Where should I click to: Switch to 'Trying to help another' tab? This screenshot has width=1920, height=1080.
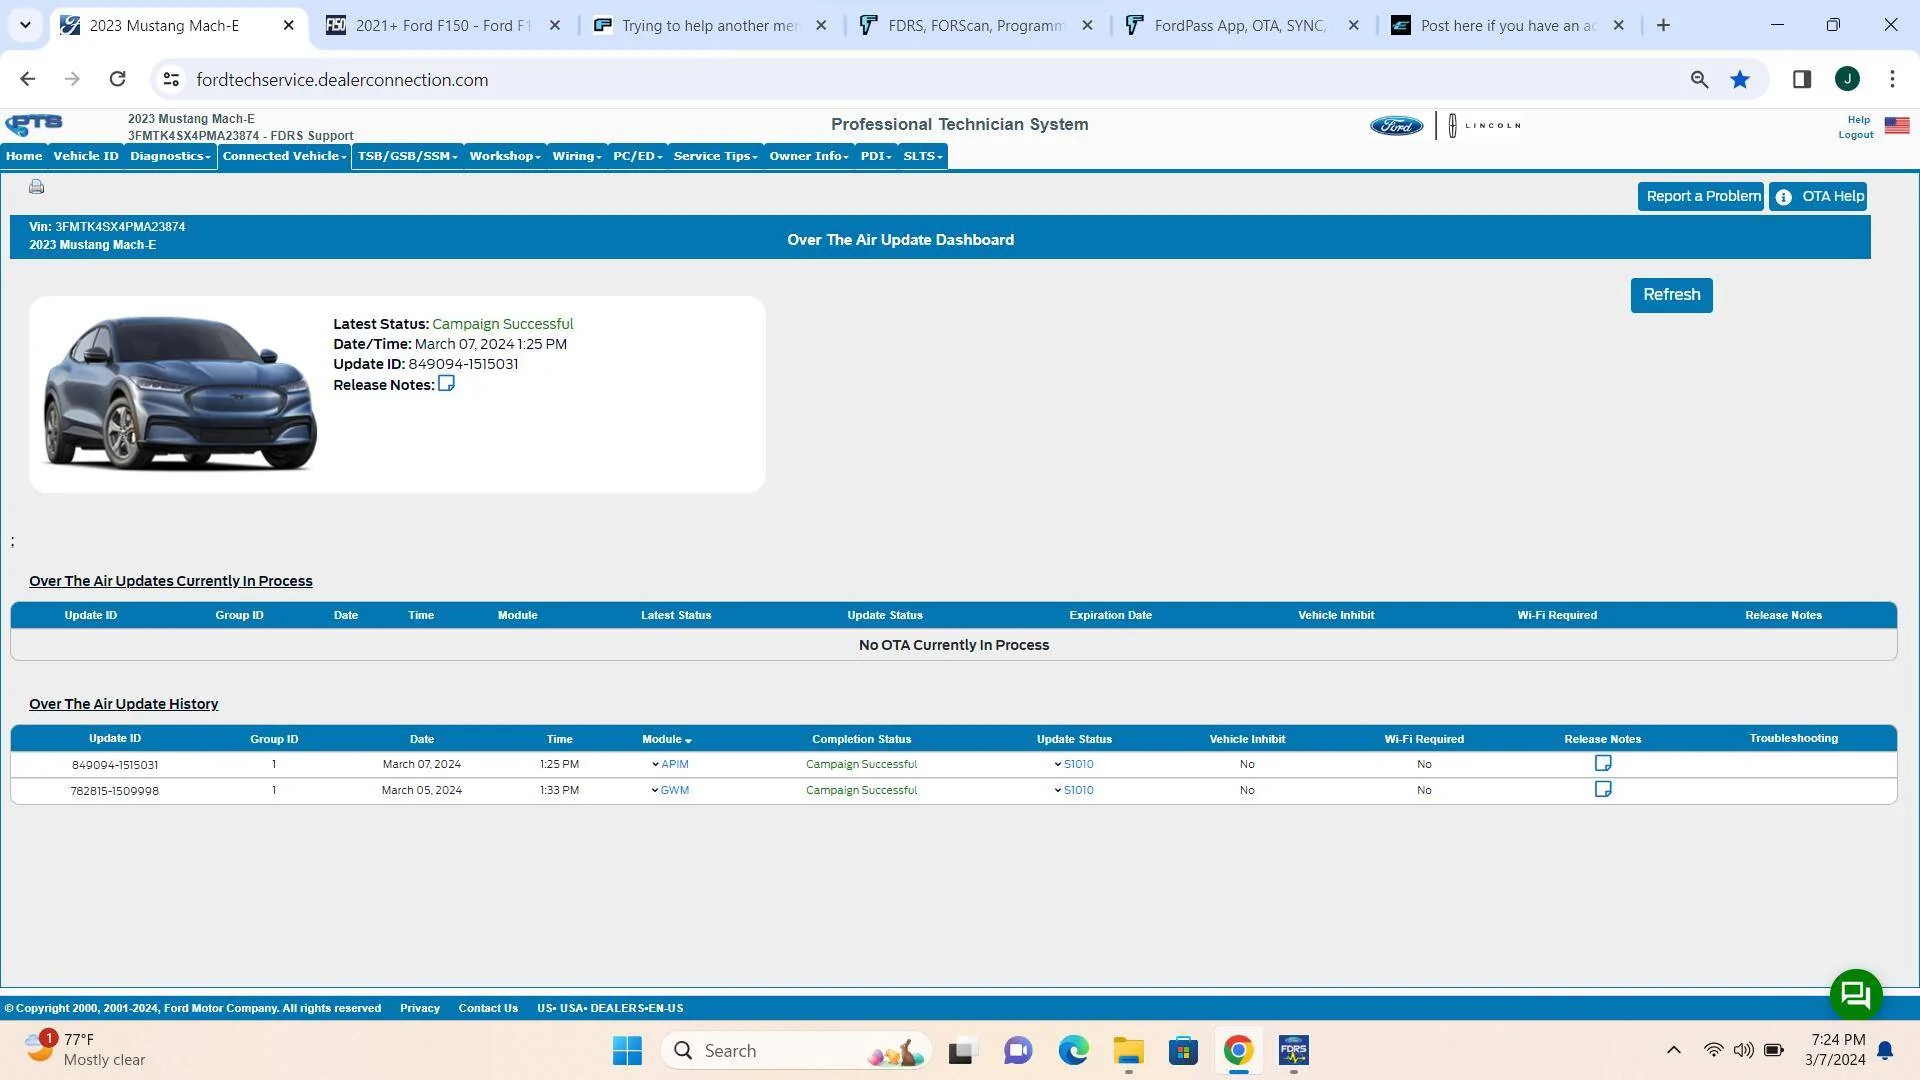708,26
